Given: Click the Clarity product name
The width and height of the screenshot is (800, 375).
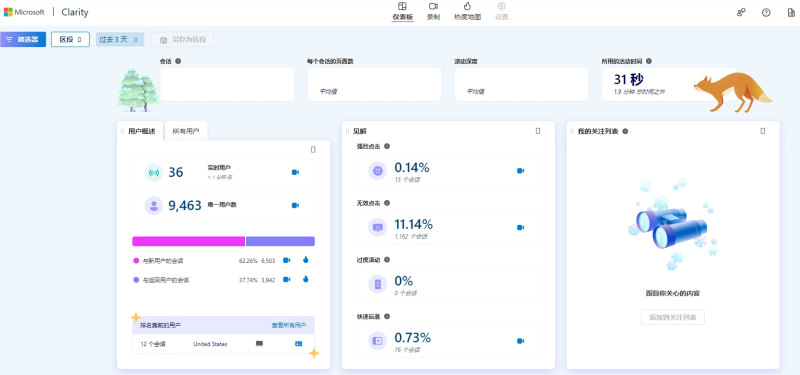Looking at the screenshot, I should coord(74,12).
